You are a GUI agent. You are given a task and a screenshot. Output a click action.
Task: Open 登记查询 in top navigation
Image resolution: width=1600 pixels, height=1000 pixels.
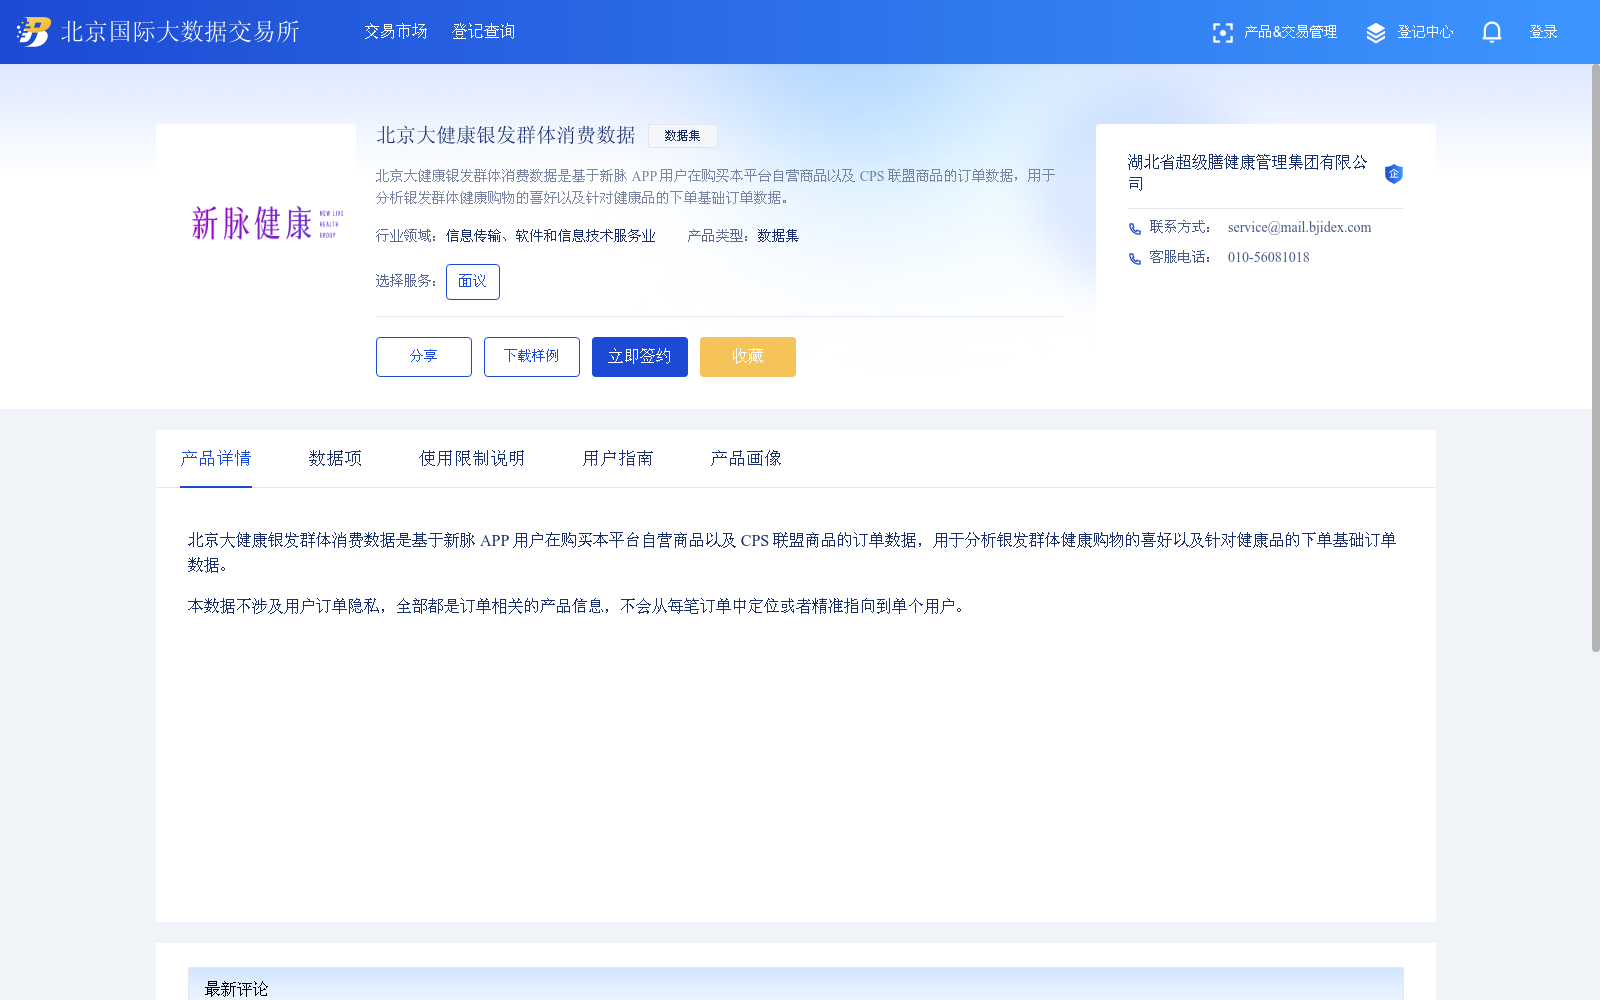click(x=484, y=32)
